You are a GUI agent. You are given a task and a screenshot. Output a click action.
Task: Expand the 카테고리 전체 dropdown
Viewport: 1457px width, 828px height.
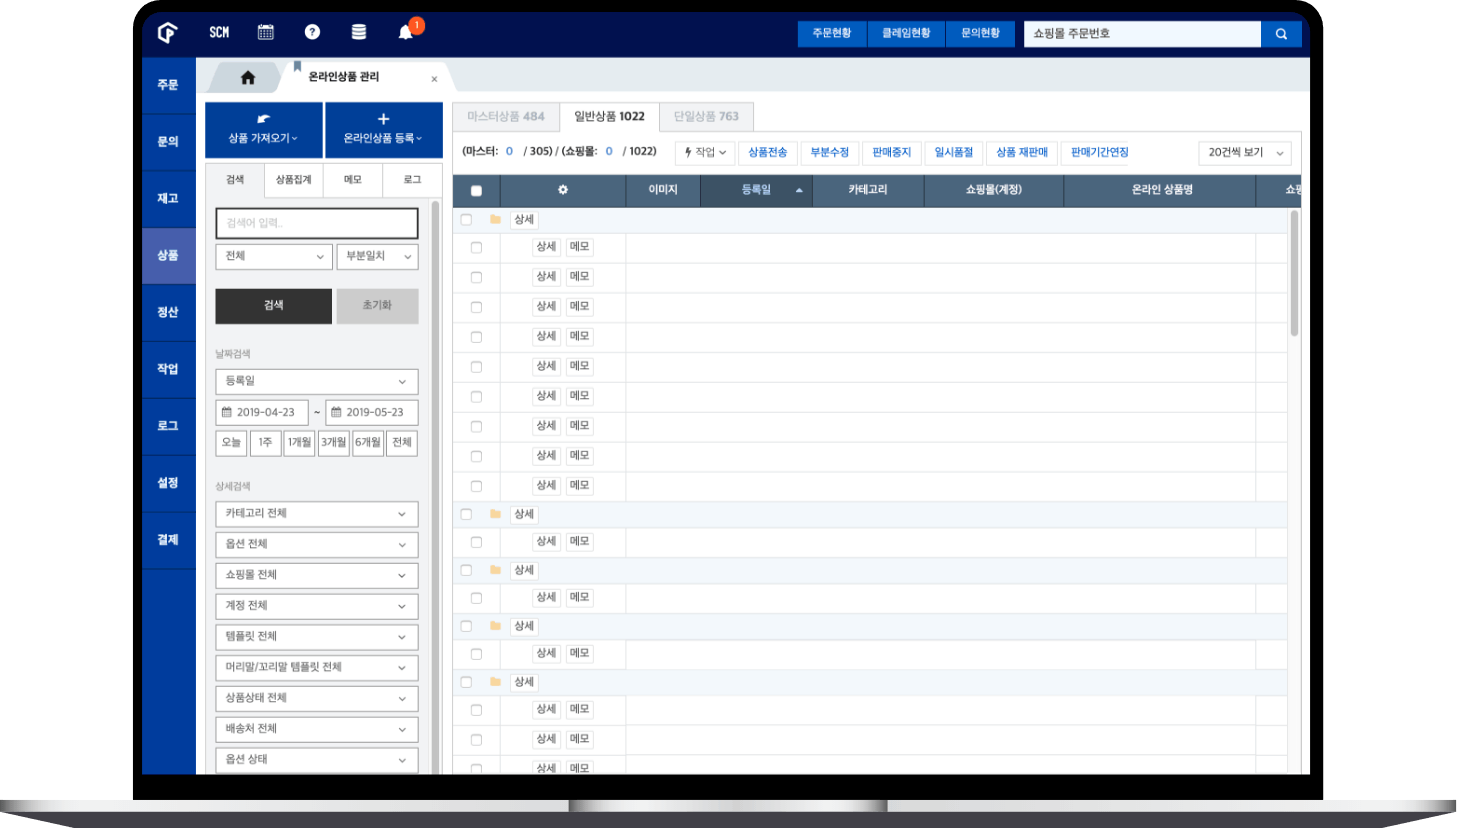(x=316, y=514)
